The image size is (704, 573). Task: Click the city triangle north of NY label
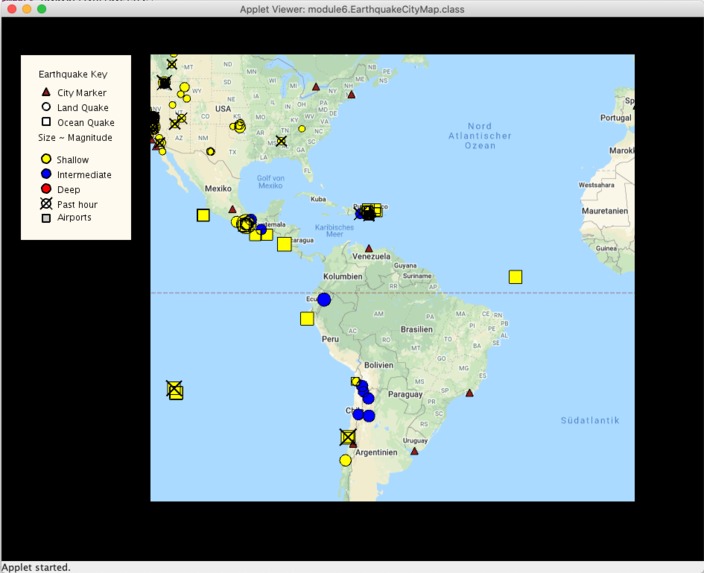pos(316,87)
